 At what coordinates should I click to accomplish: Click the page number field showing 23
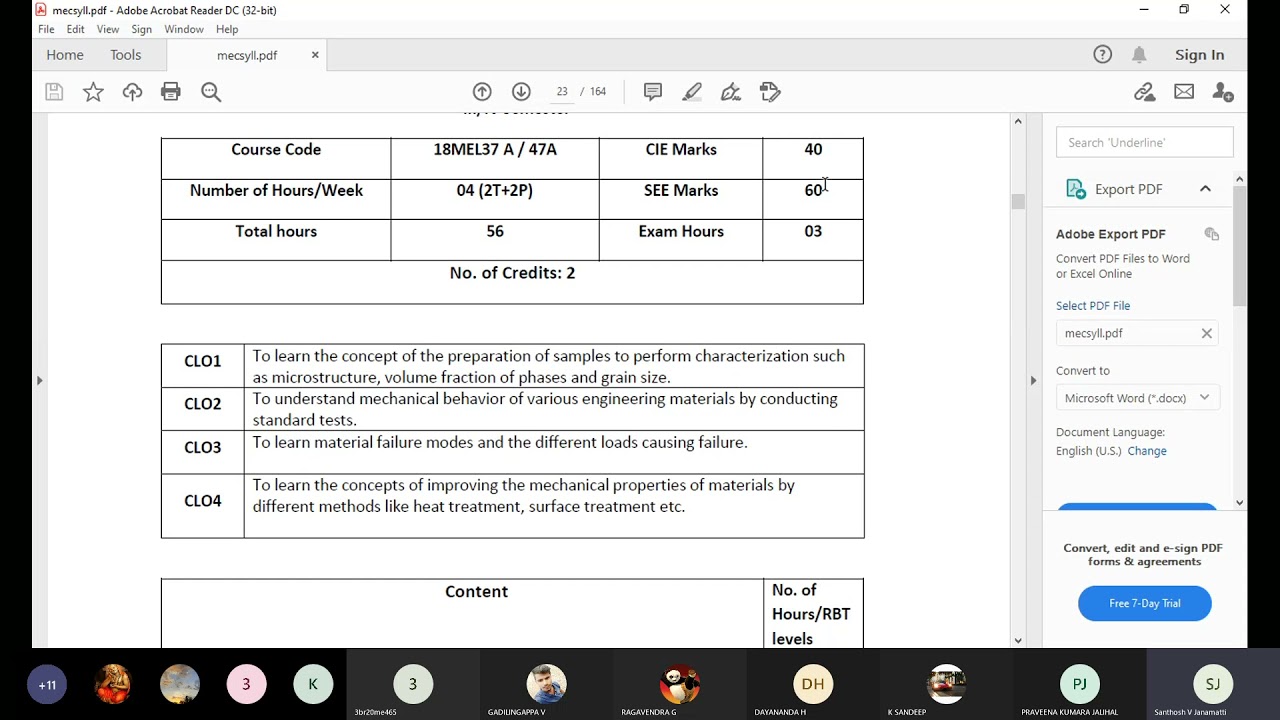[x=562, y=92]
